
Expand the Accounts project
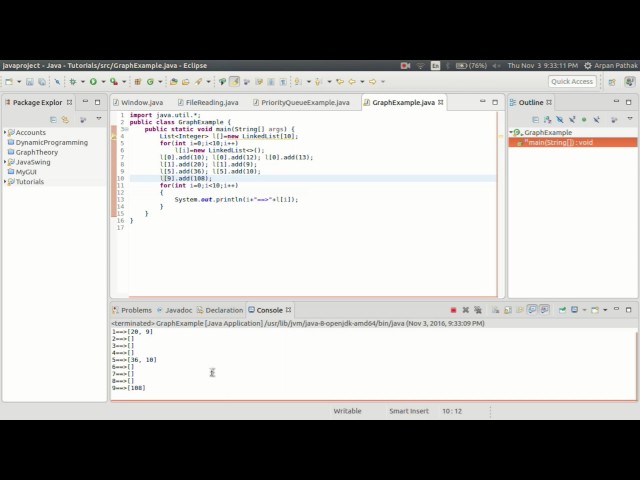(x=5, y=132)
